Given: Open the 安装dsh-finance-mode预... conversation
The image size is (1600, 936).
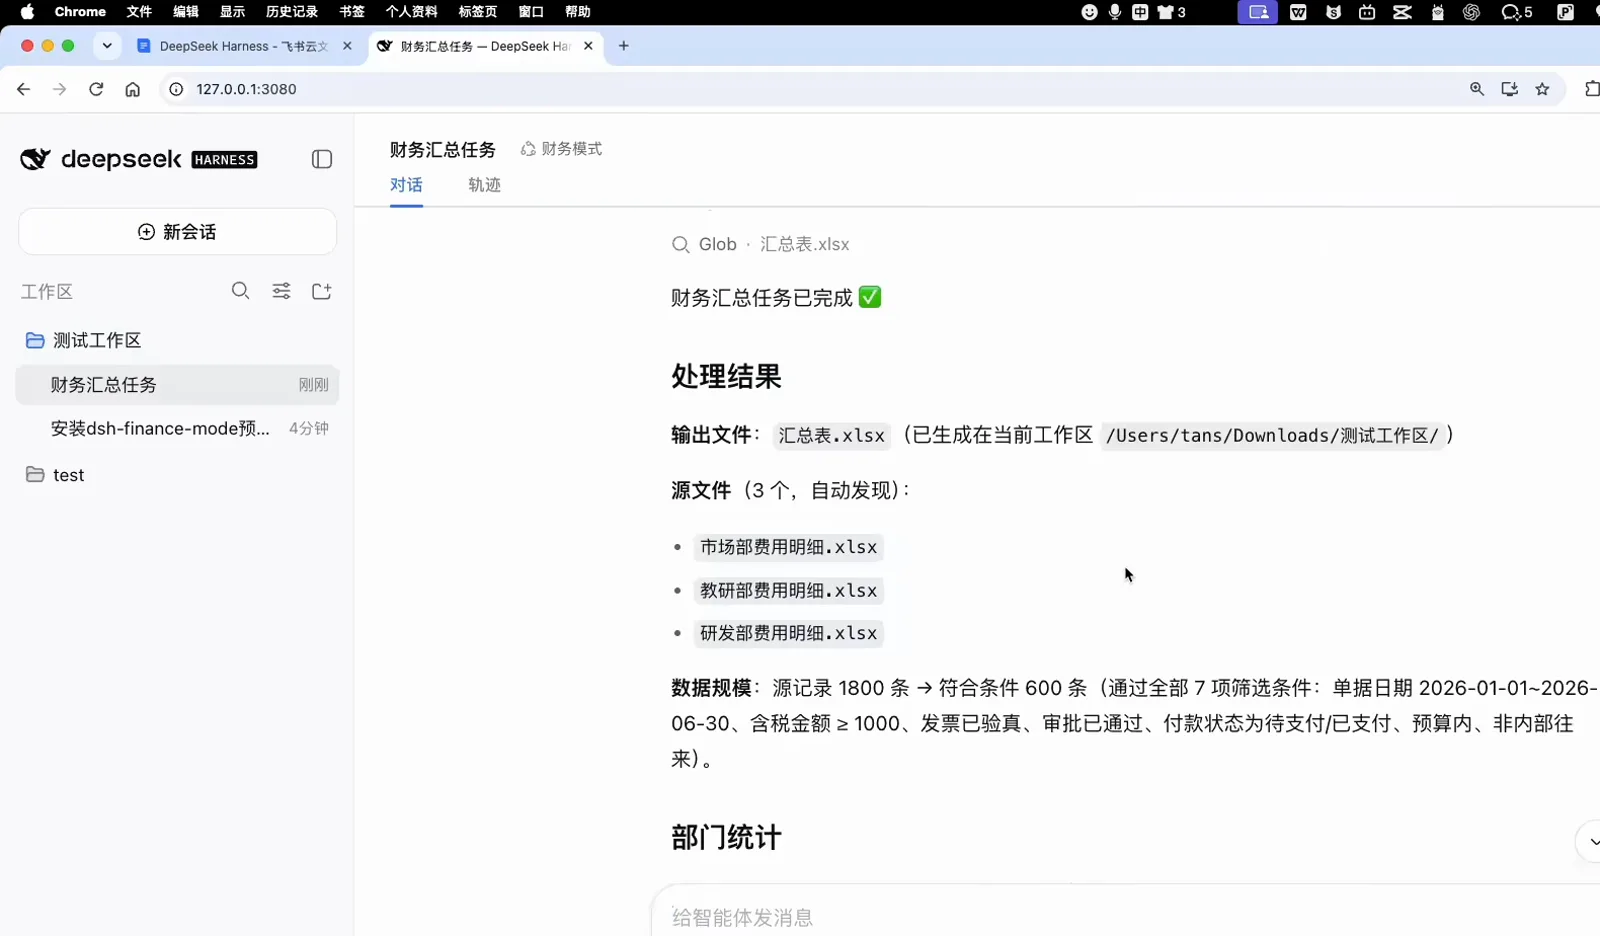Looking at the screenshot, I should click(x=177, y=428).
